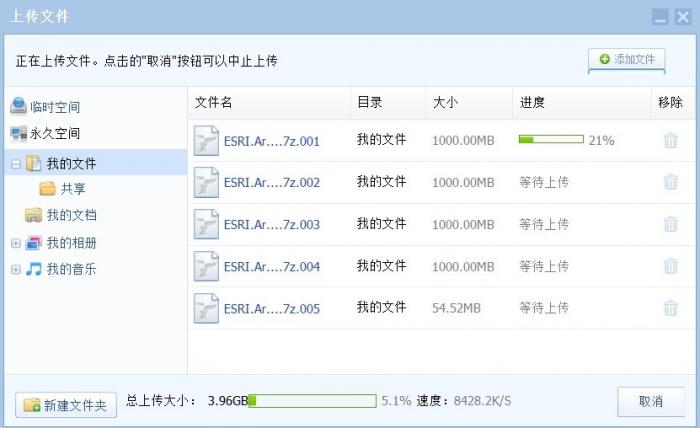Open the 我的文档 folder
The width and height of the screenshot is (700, 428).
[71, 215]
